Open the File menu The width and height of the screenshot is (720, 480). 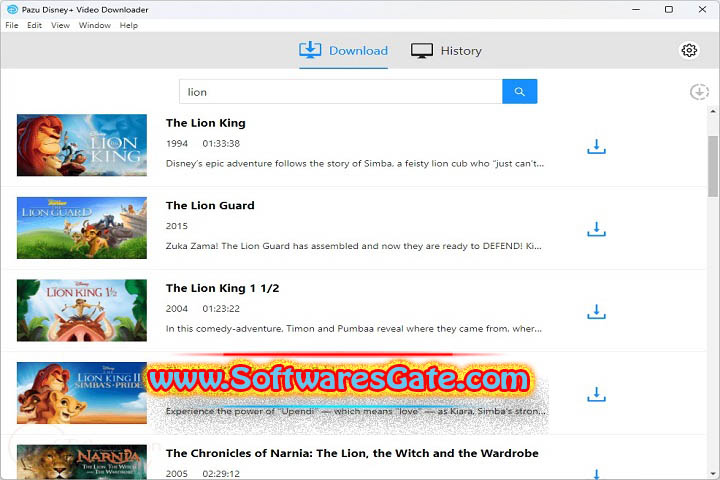(x=12, y=25)
